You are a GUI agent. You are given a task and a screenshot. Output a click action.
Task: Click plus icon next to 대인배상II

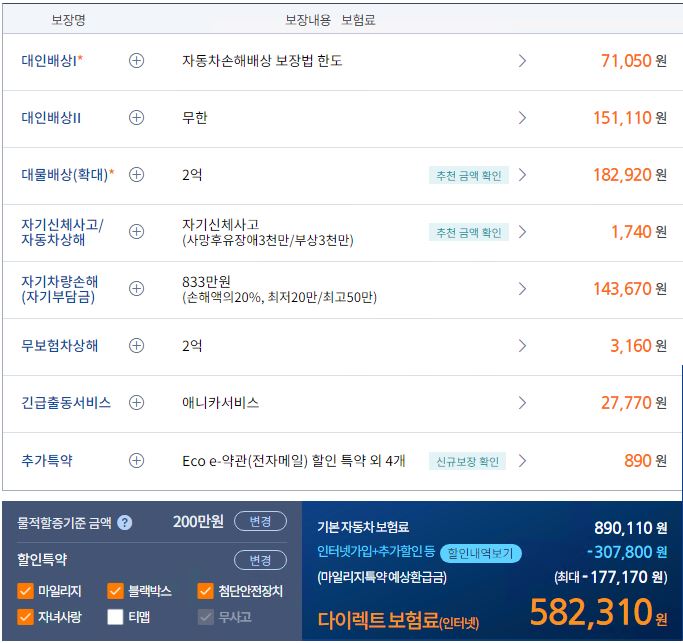(136, 118)
